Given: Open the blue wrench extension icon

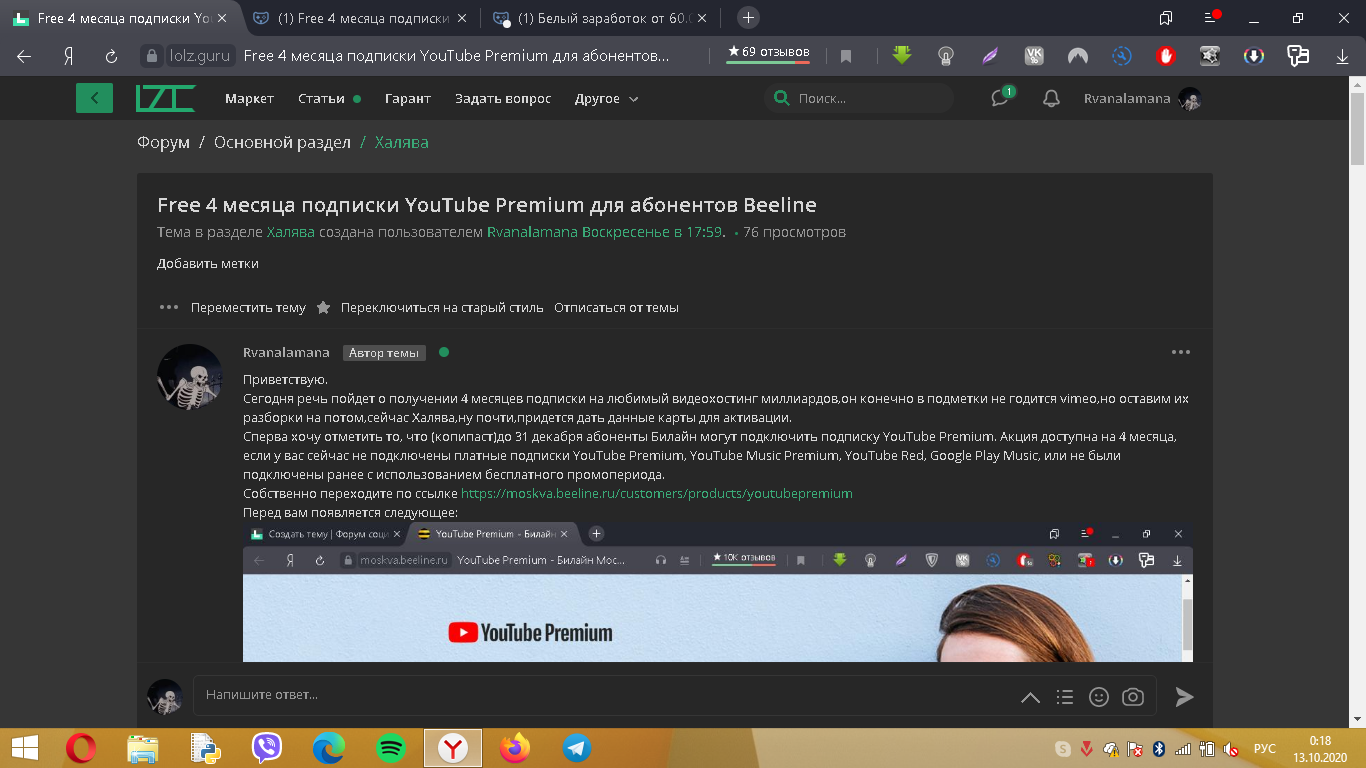Looking at the screenshot, I should tap(1122, 56).
